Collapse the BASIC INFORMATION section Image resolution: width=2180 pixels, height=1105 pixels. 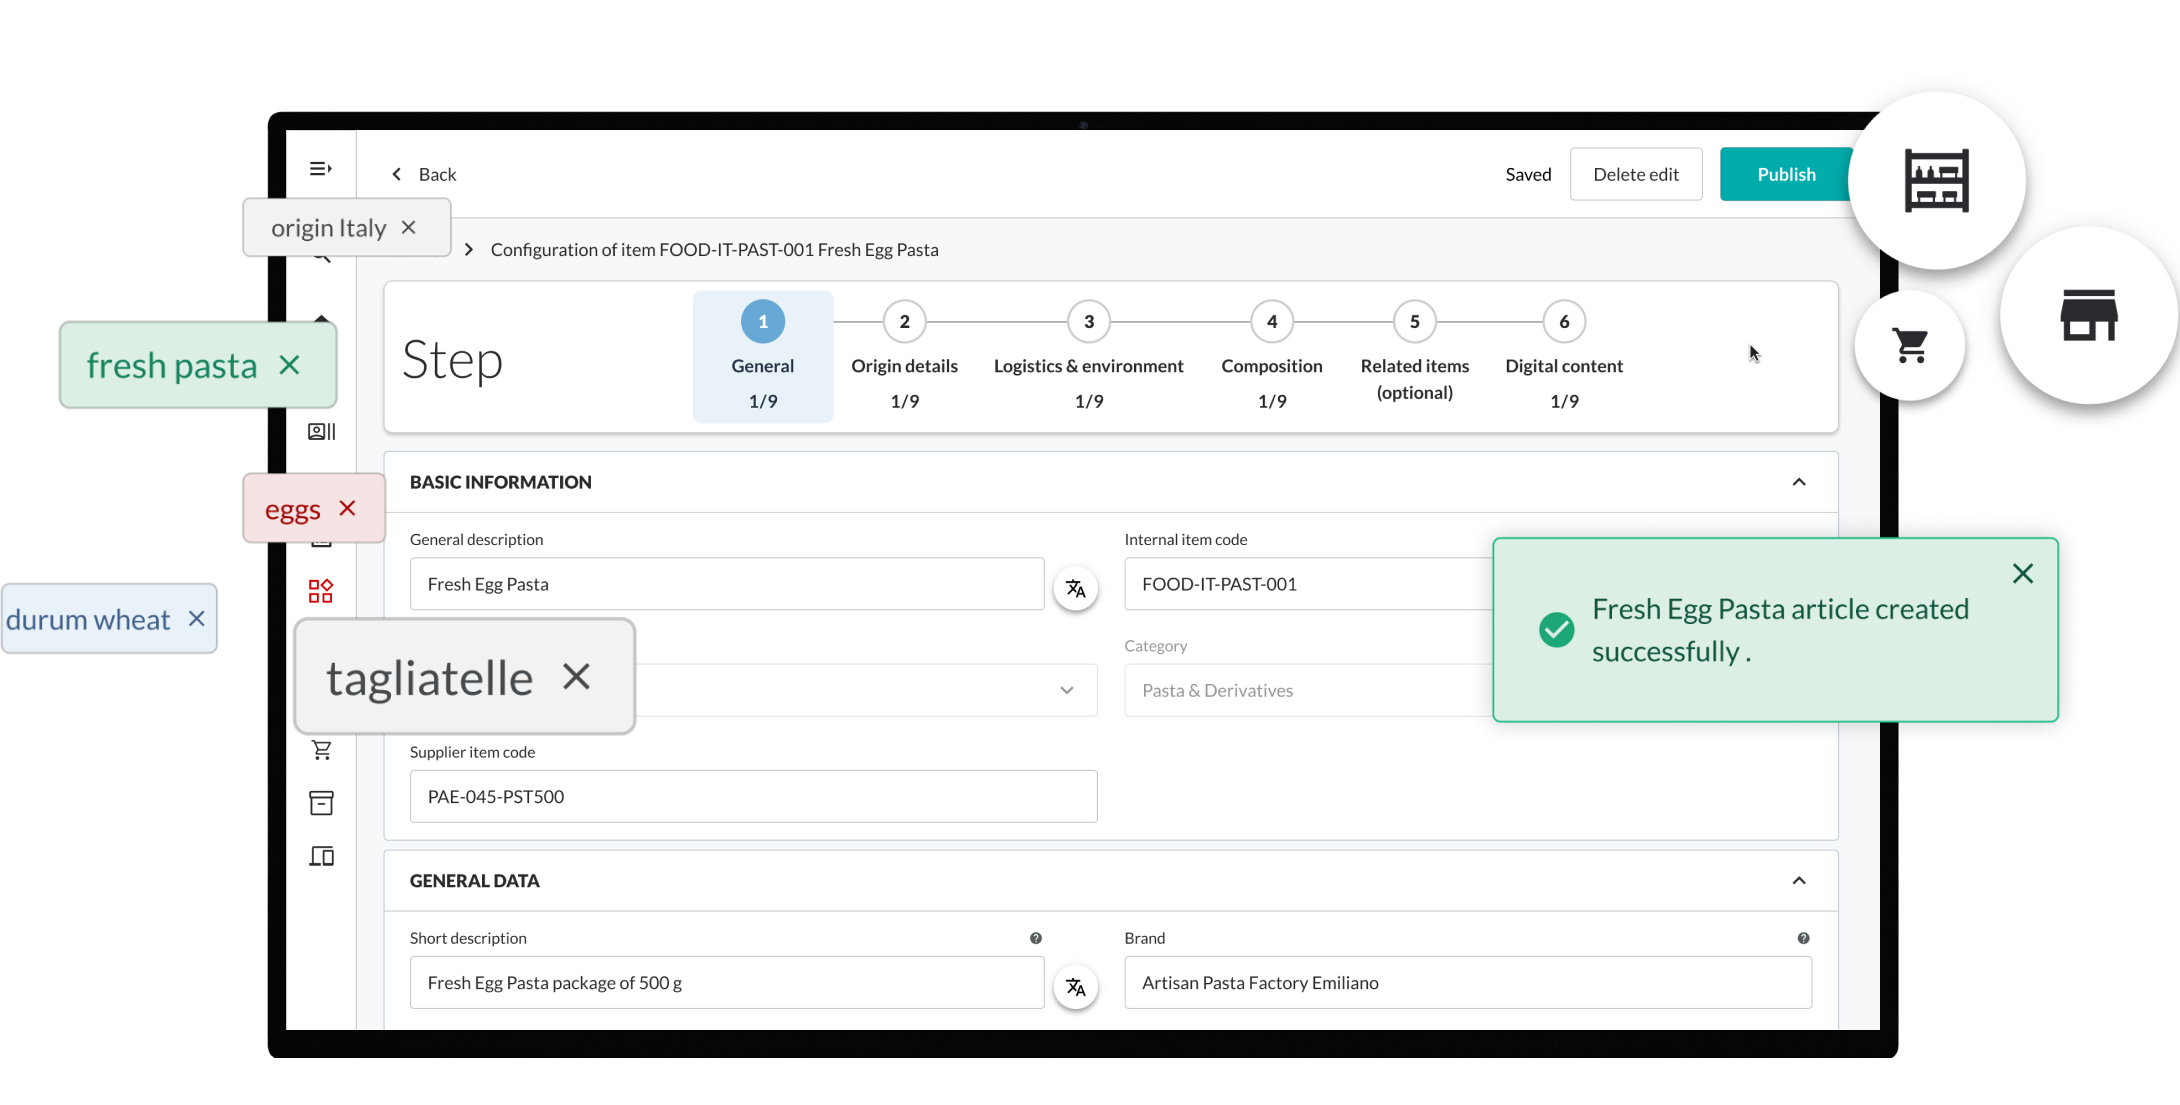[1798, 482]
